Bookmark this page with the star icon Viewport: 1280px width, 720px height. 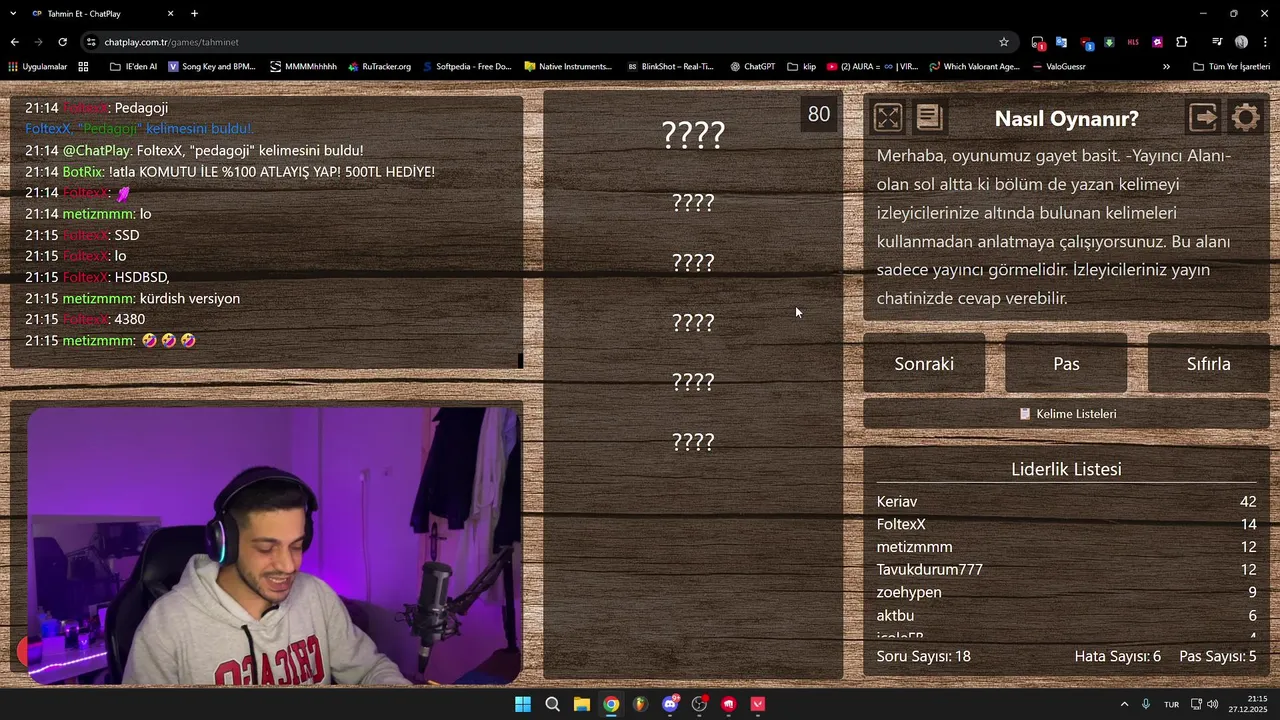click(1004, 42)
